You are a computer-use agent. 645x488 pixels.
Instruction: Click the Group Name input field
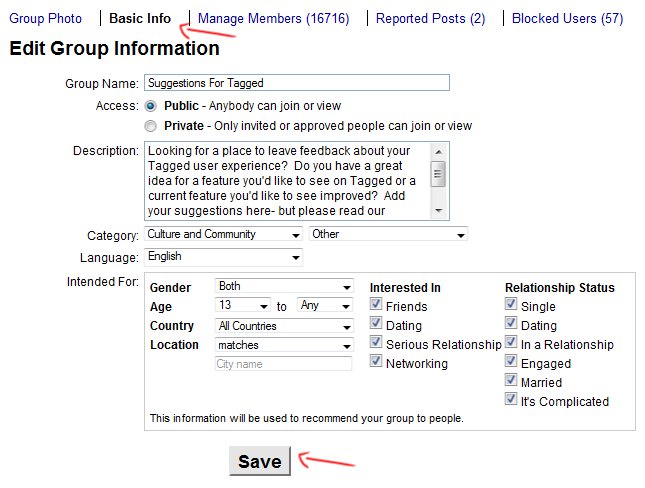coord(297,83)
